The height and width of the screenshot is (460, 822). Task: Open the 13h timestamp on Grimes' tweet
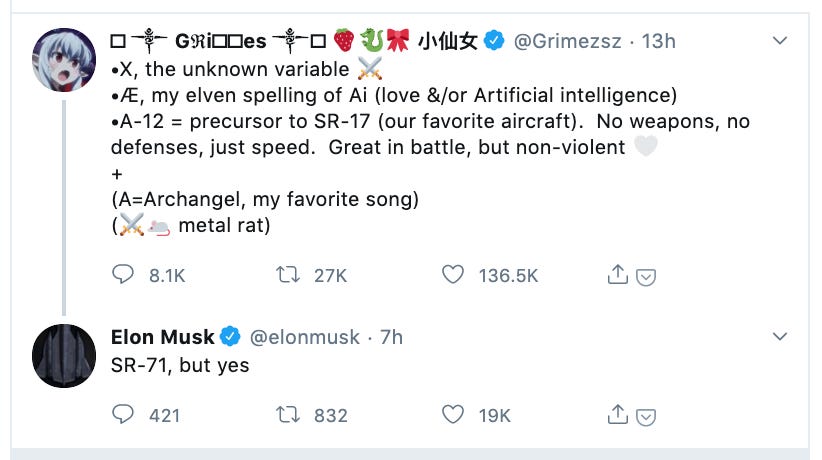coord(659,41)
